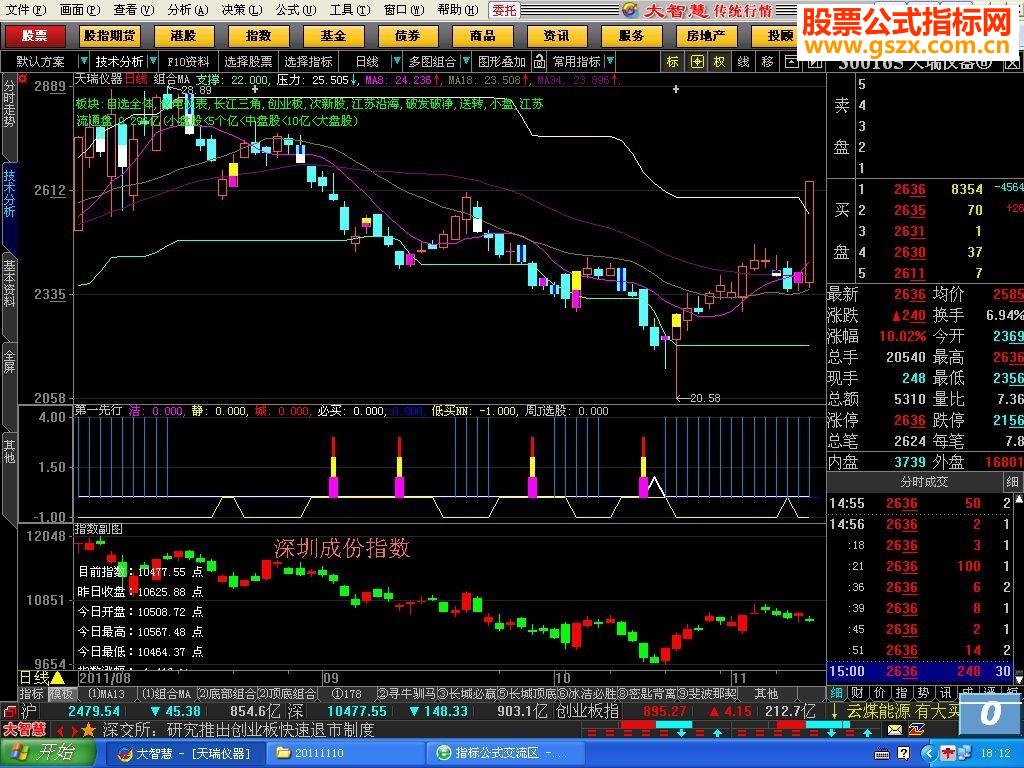Image resolution: width=1024 pixels, height=768 pixels.
Task: Click the red icon left of 沪 index
Action: pos(8,711)
